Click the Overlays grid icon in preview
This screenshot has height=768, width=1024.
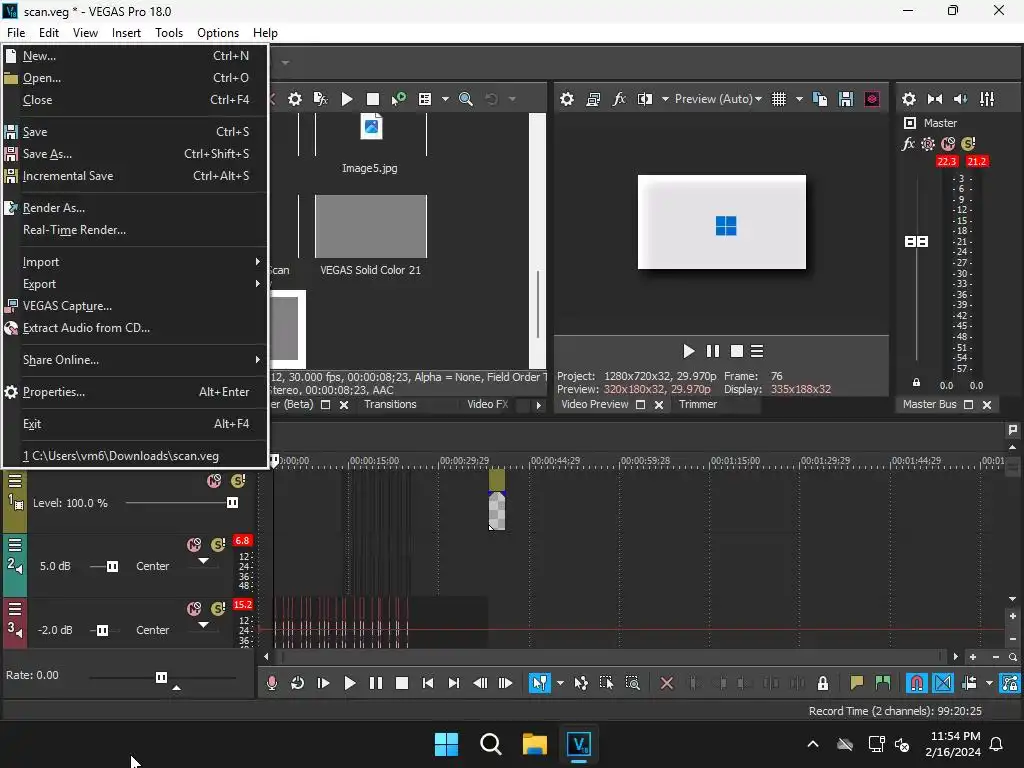(778, 99)
